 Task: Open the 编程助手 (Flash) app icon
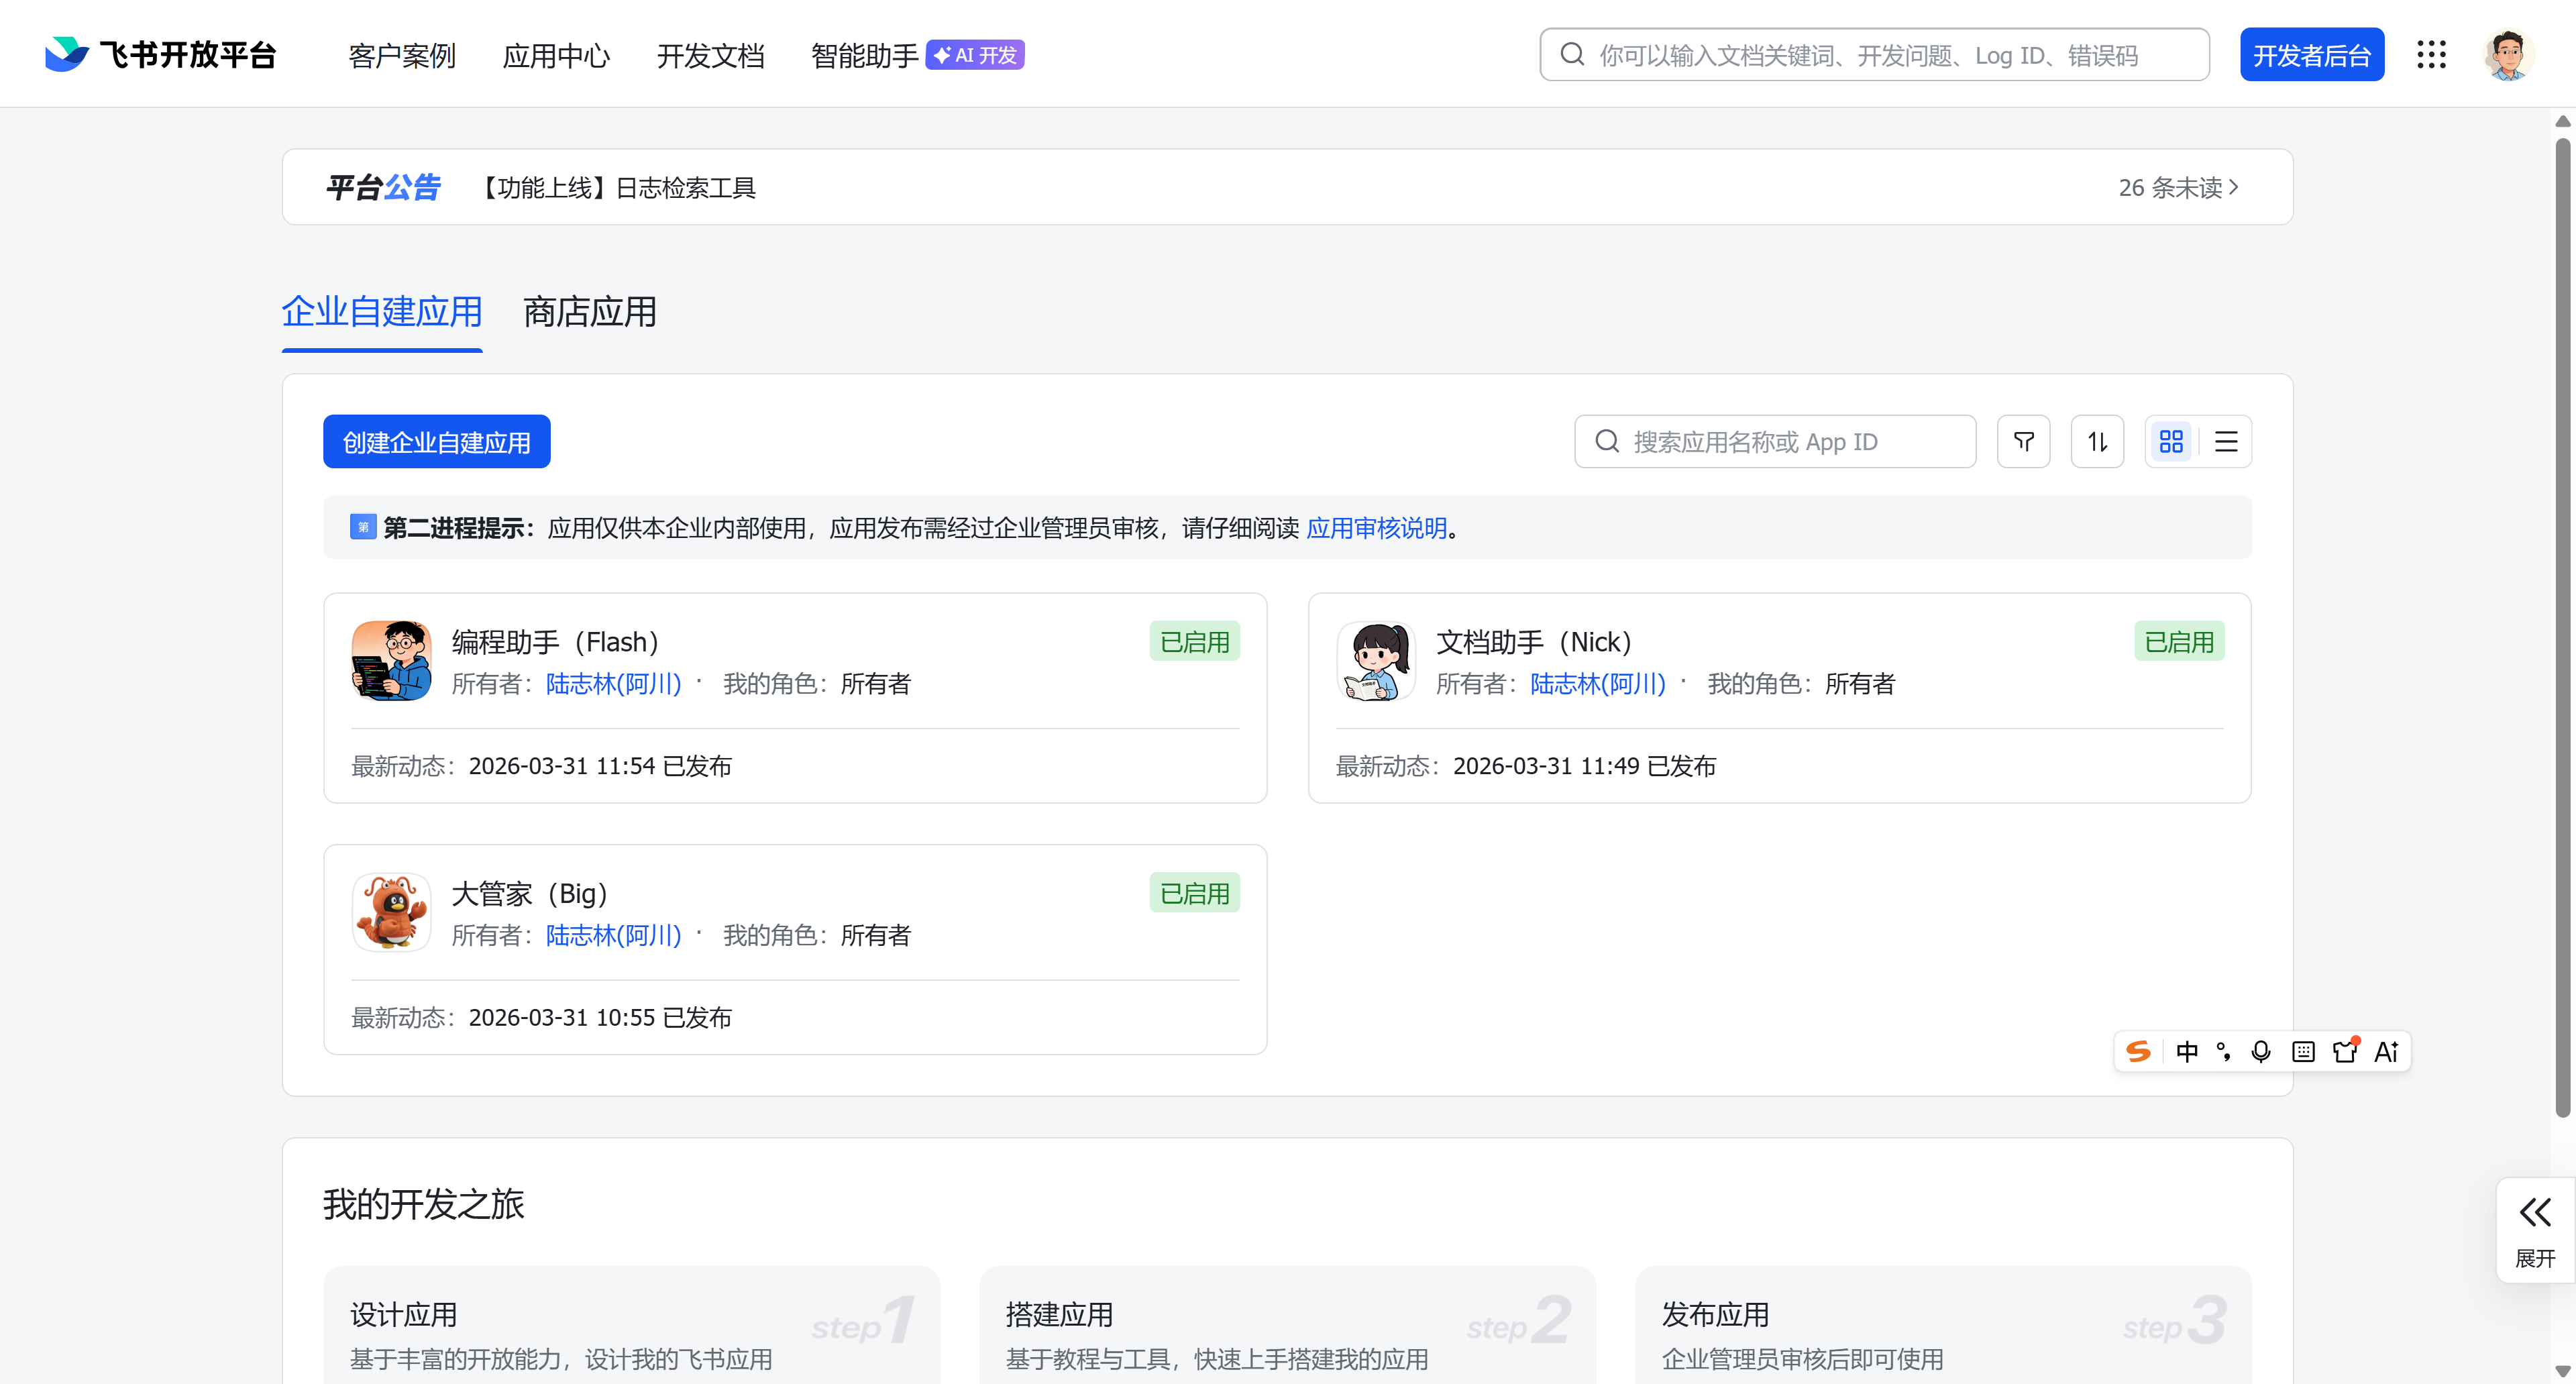click(x=391, y=661)
